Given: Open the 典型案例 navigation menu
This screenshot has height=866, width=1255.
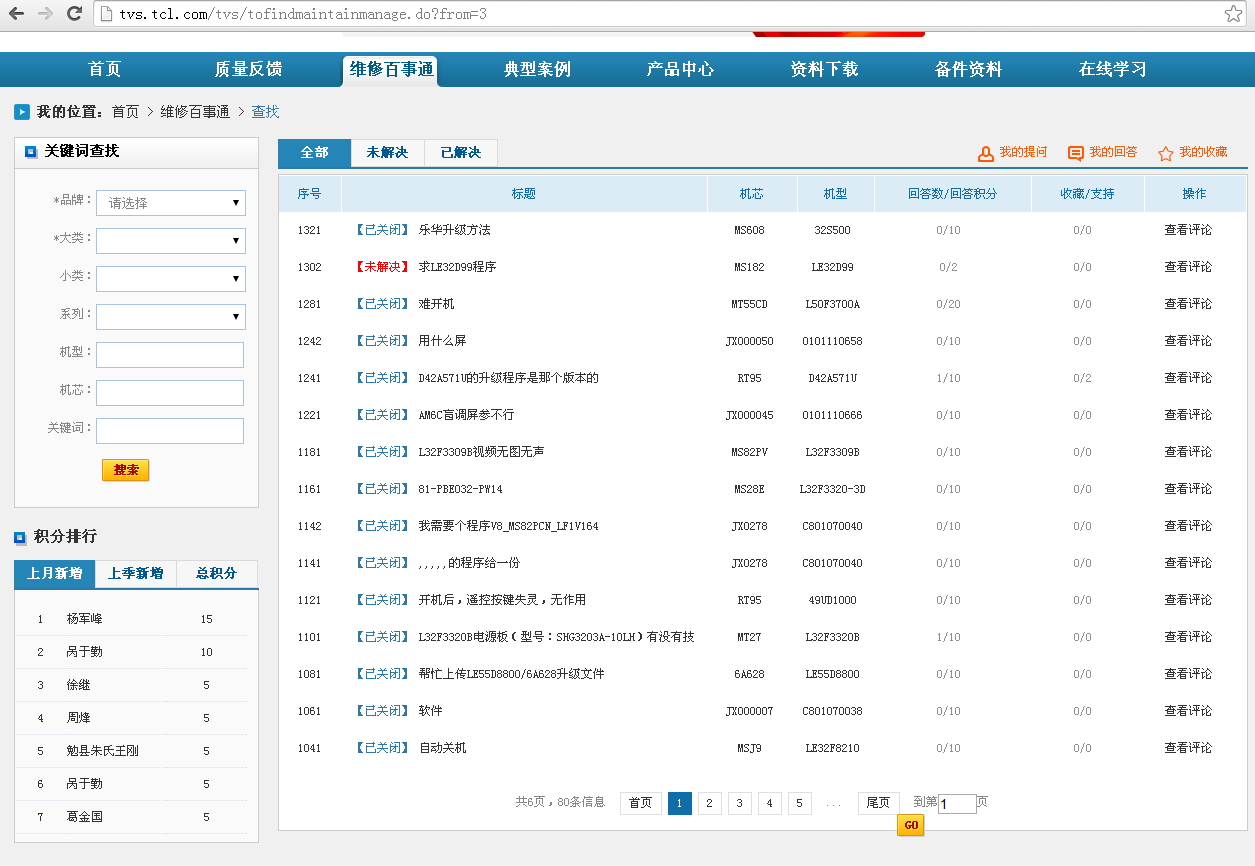Looking at the screenshot, I should (x=537, y=69).
